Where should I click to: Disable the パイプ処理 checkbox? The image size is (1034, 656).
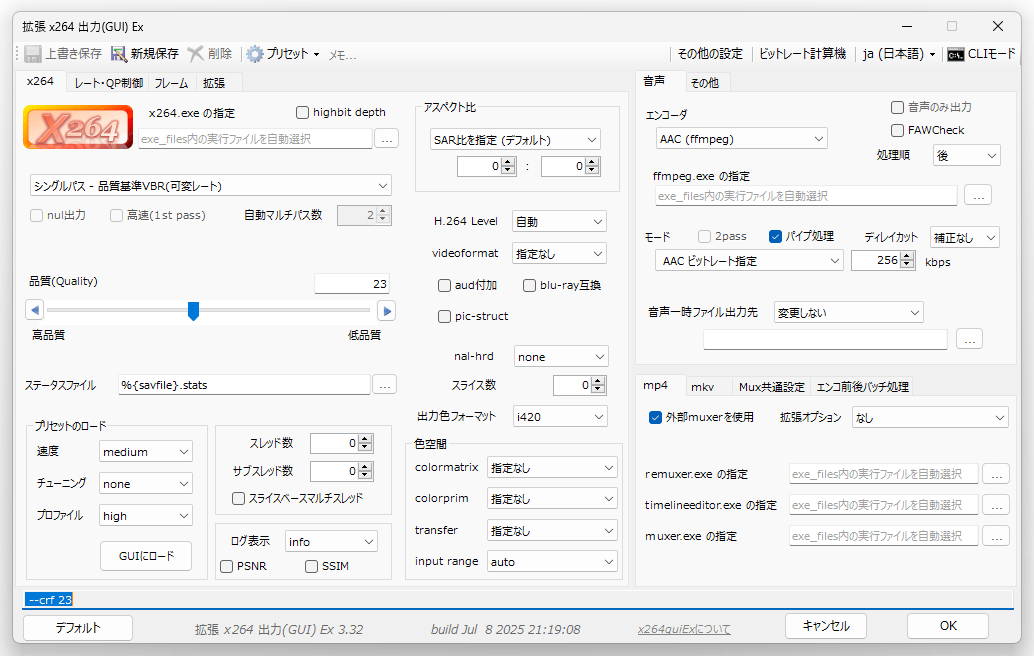(775, 237)
